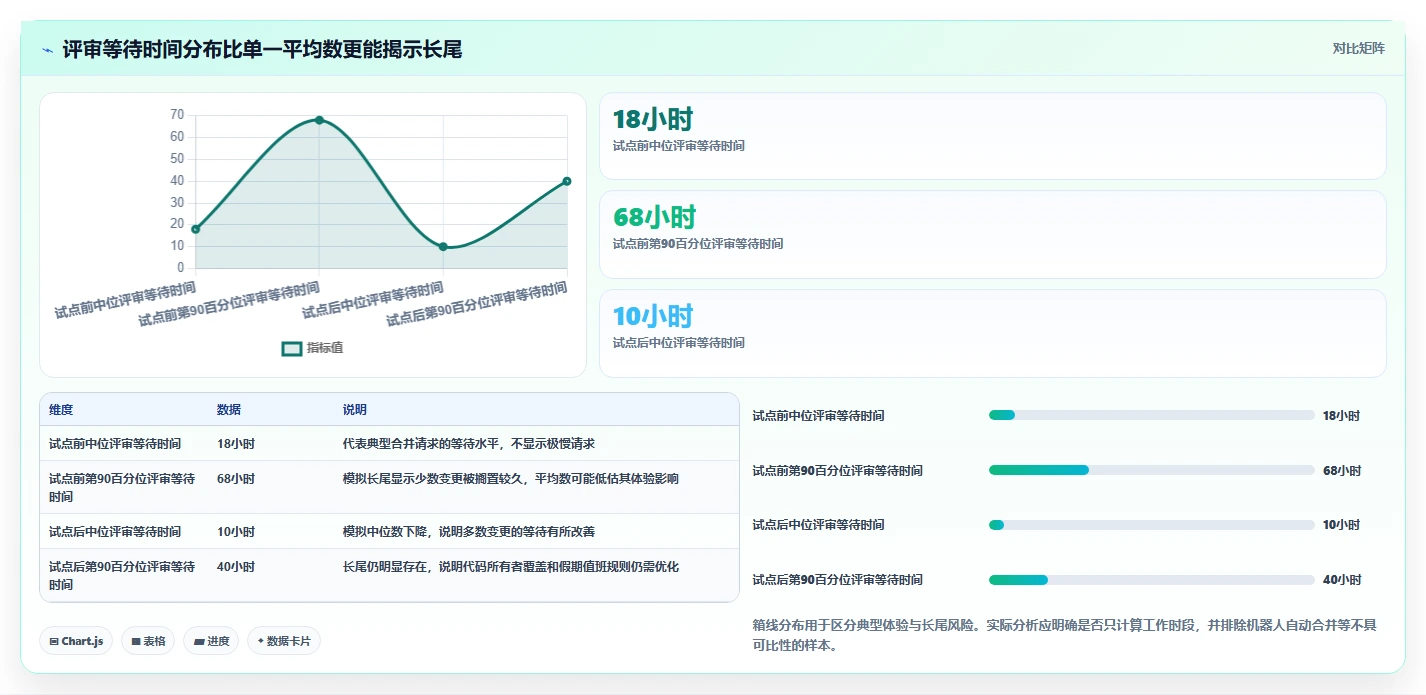Click the x-axis label 试点后中位评审等待时间 in chart
This screenshot has width=1426, height=695.
point(373,300)
